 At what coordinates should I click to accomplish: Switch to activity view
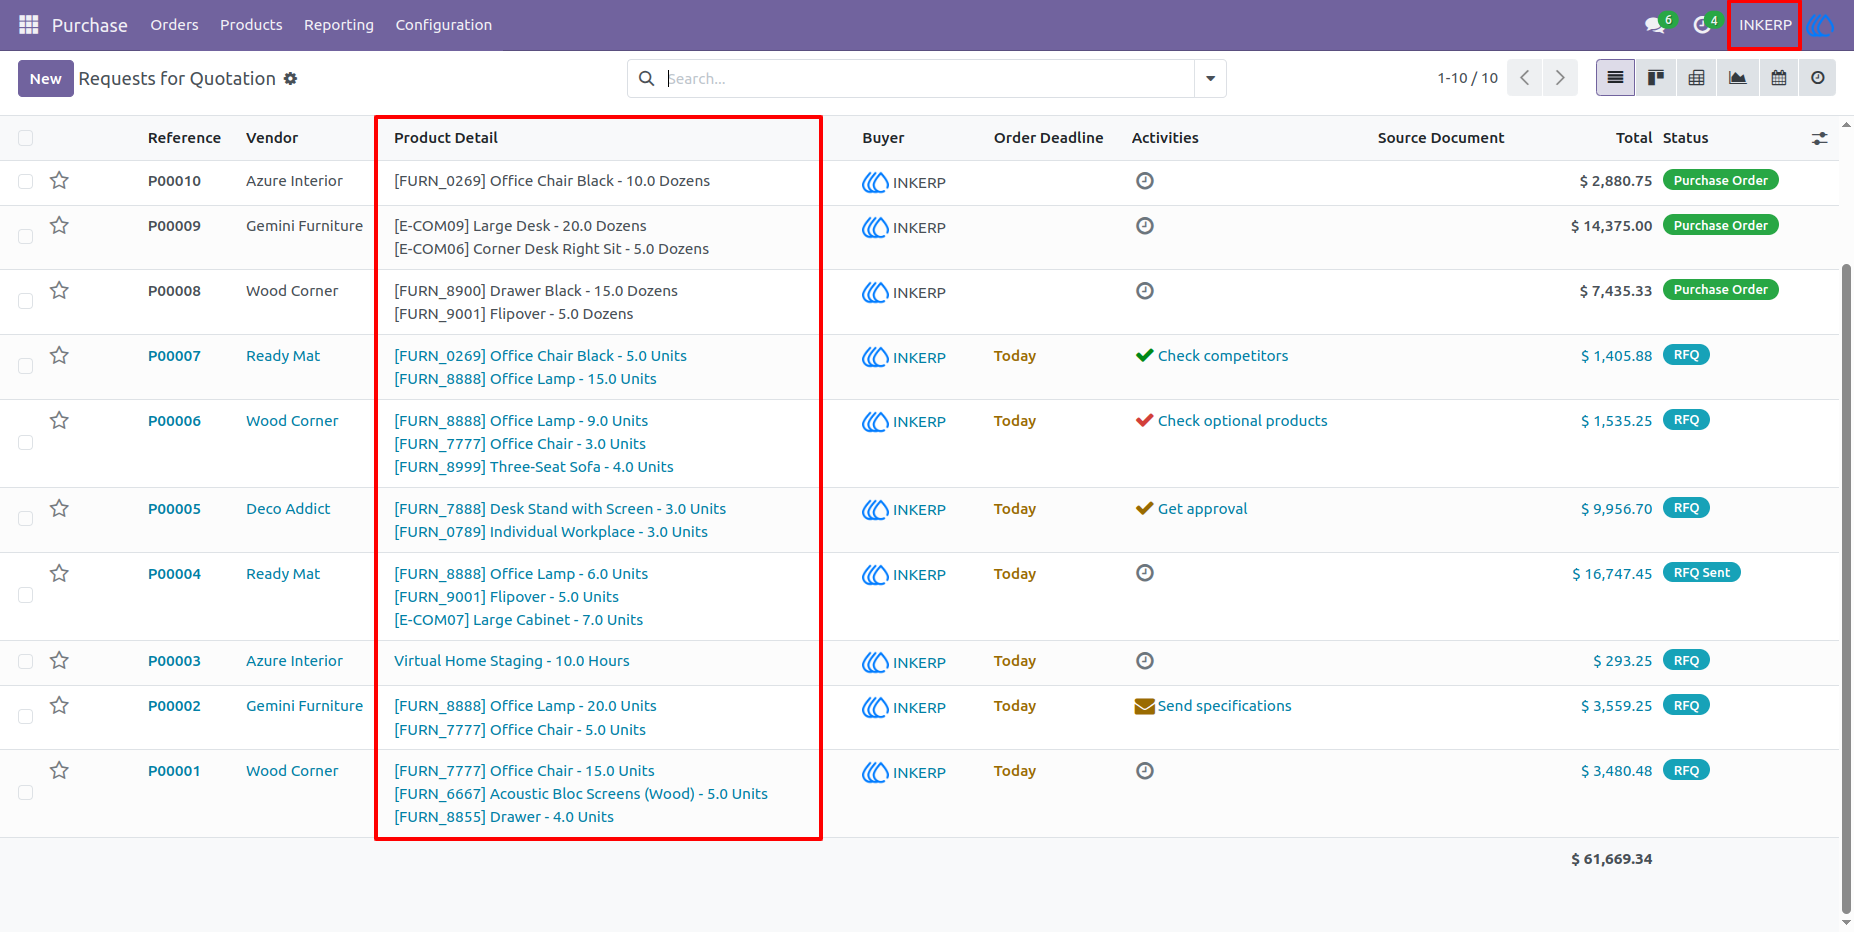point(1818,78)
